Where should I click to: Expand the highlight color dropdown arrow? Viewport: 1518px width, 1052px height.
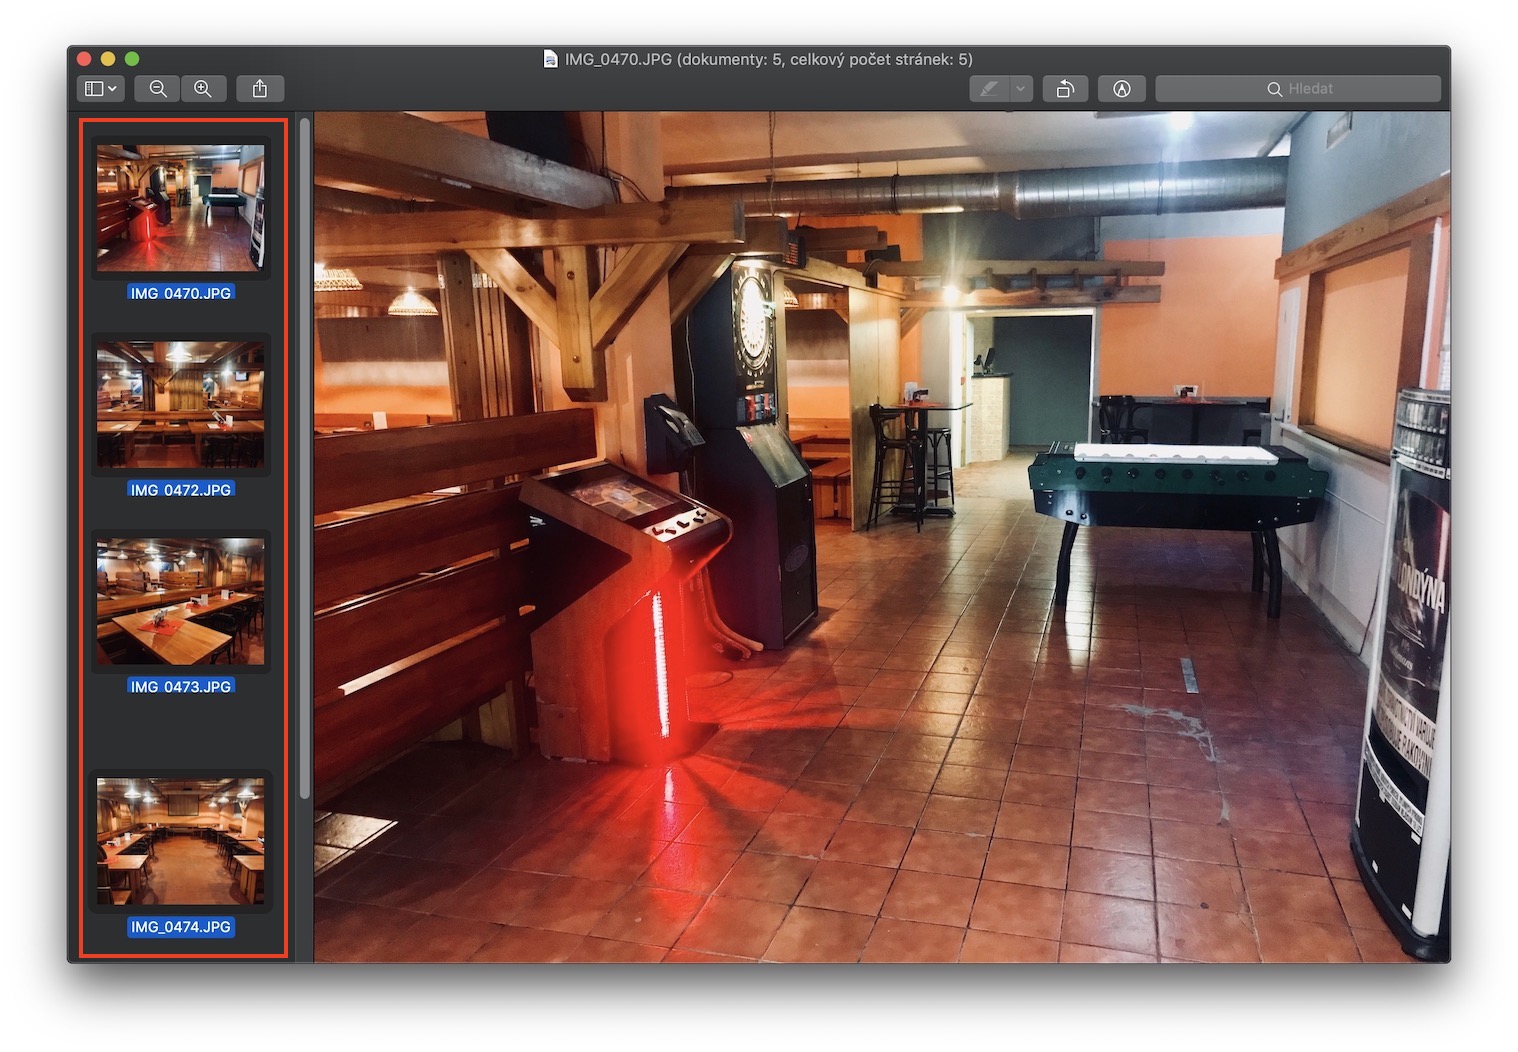[1020, 89]
